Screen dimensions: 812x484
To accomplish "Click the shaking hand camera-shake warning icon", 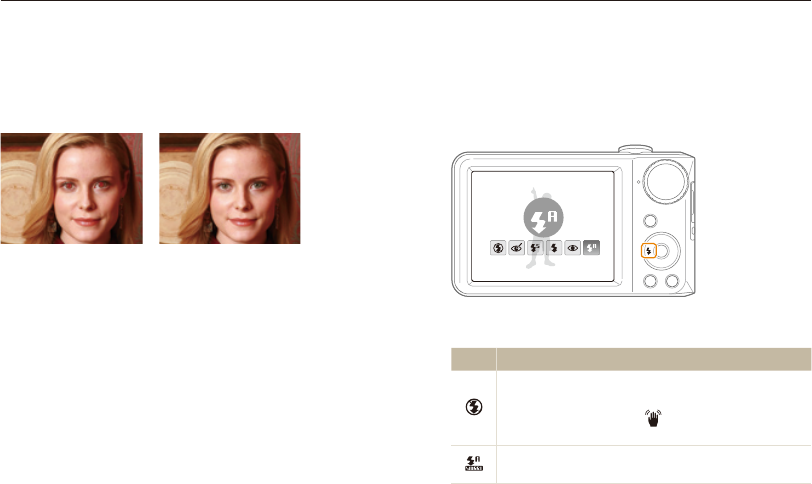I will [x=653, y=418].
